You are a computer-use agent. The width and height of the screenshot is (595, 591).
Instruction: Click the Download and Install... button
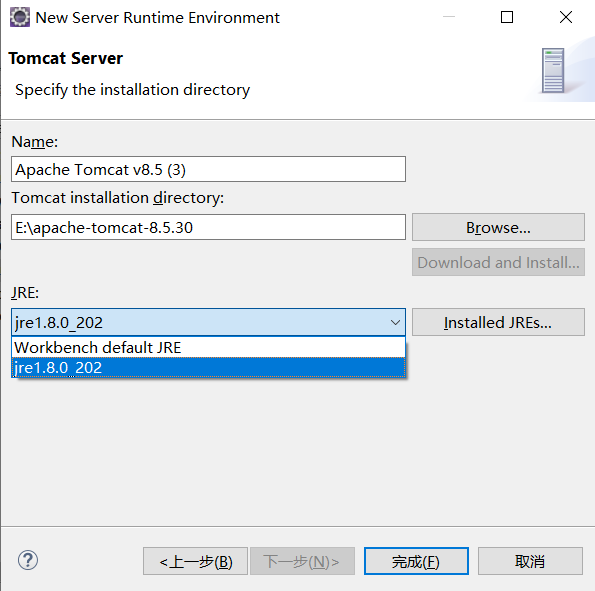click(498, 262)
